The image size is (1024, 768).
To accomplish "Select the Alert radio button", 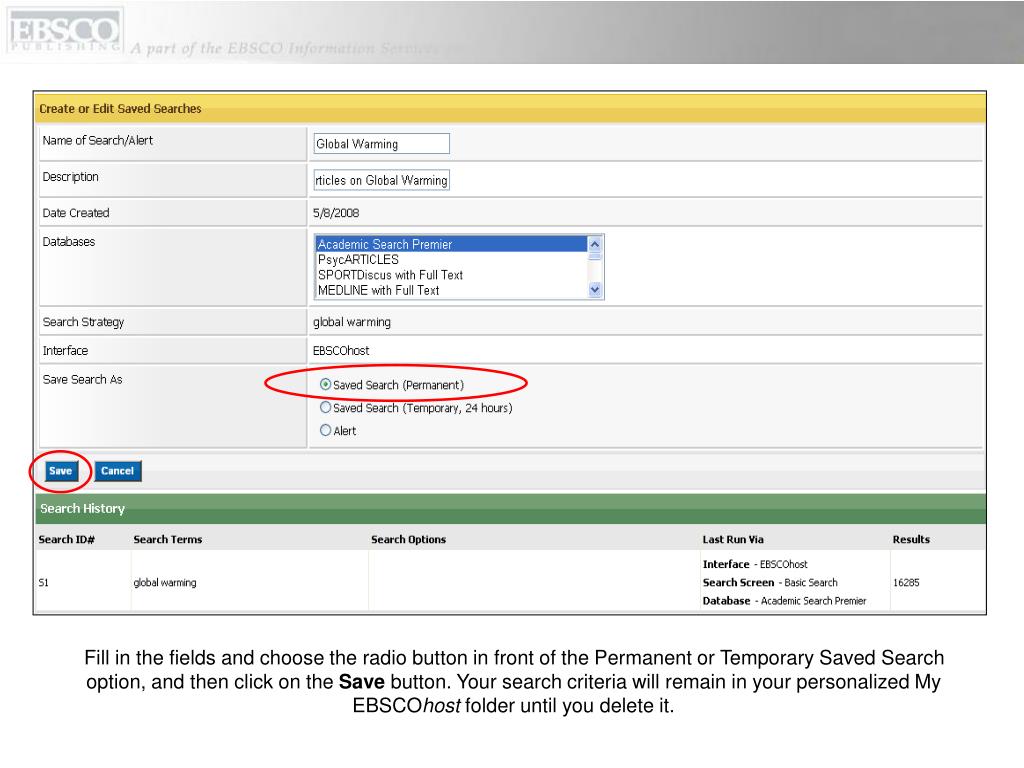I will (325, 430).
